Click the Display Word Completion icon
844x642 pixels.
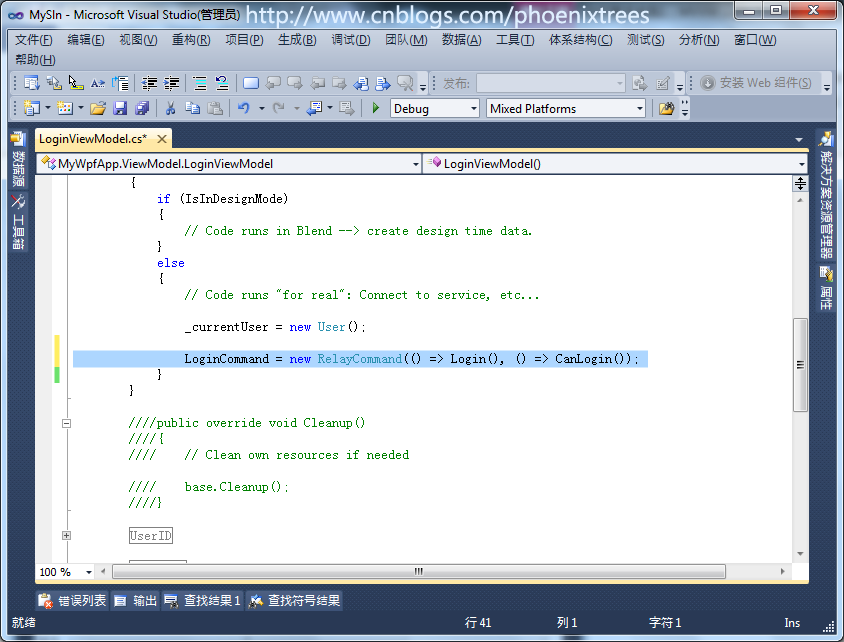98,83
